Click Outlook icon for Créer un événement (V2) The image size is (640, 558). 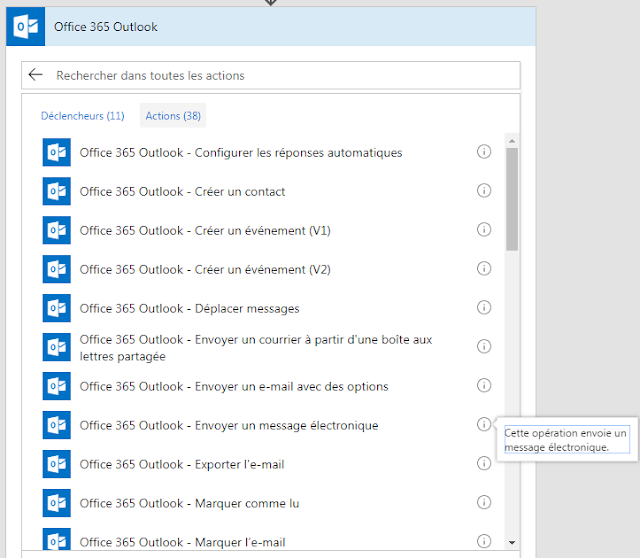tap(57, 269)
